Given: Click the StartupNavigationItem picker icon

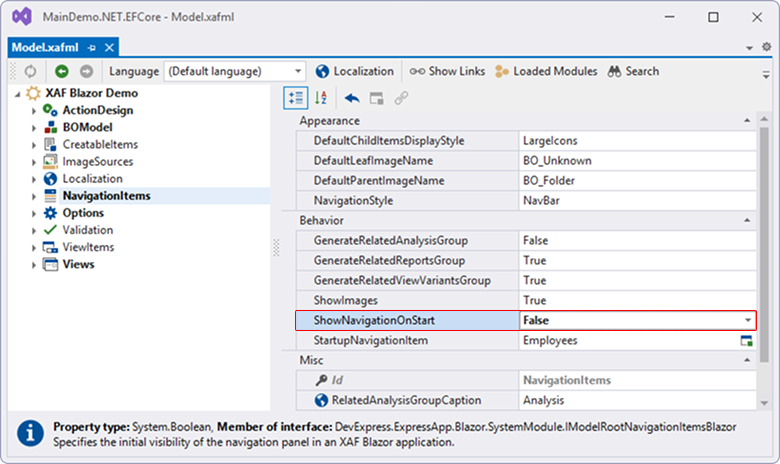Looking at the screenshot, I should coord(746,341).
